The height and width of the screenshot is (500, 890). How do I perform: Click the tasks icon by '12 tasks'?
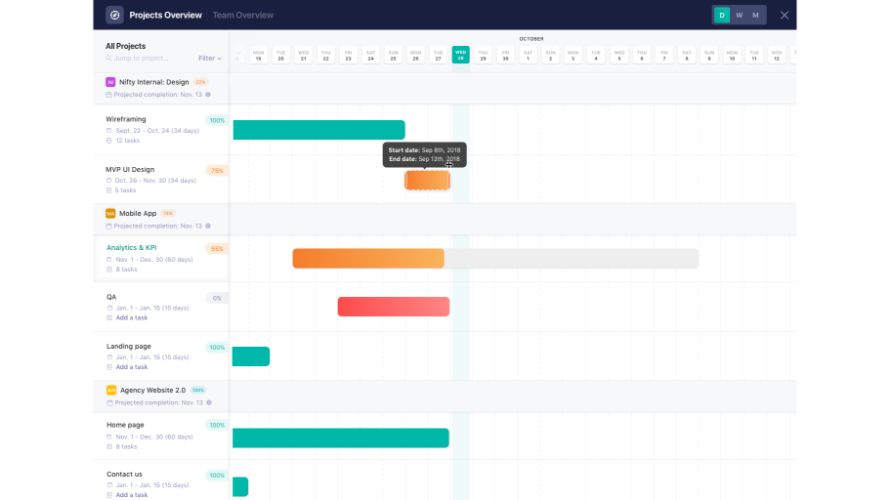[x=109, y=141]
